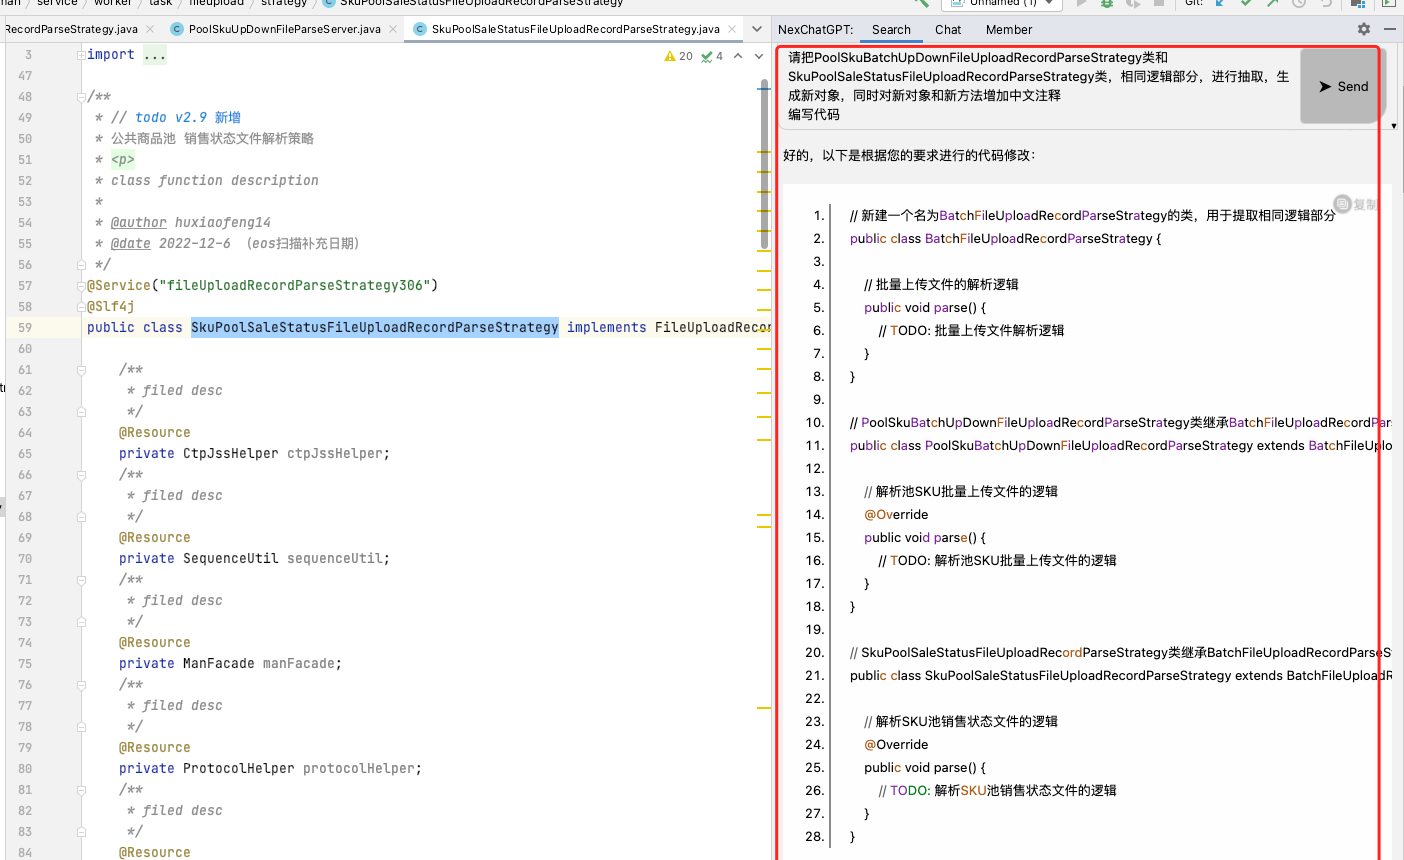Collapse the comment fold at line 81

81,790
